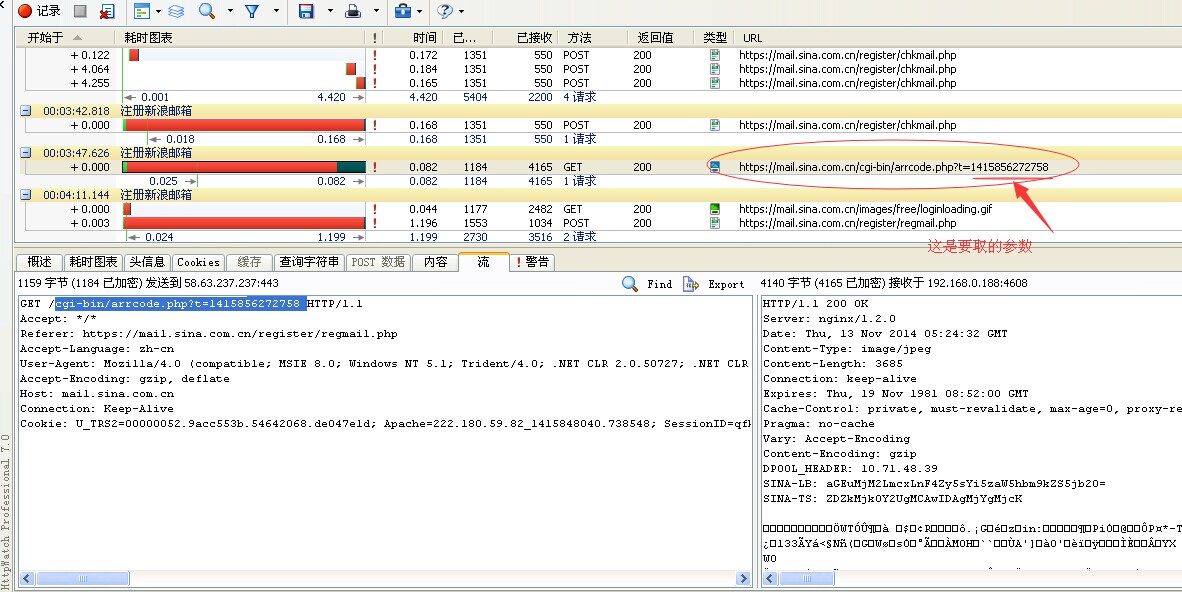Image resolution: width=1182 pixels, height=592 pixels.
Task: Click the magnifier find icon in toolbar
Action: tap(207, 11)
